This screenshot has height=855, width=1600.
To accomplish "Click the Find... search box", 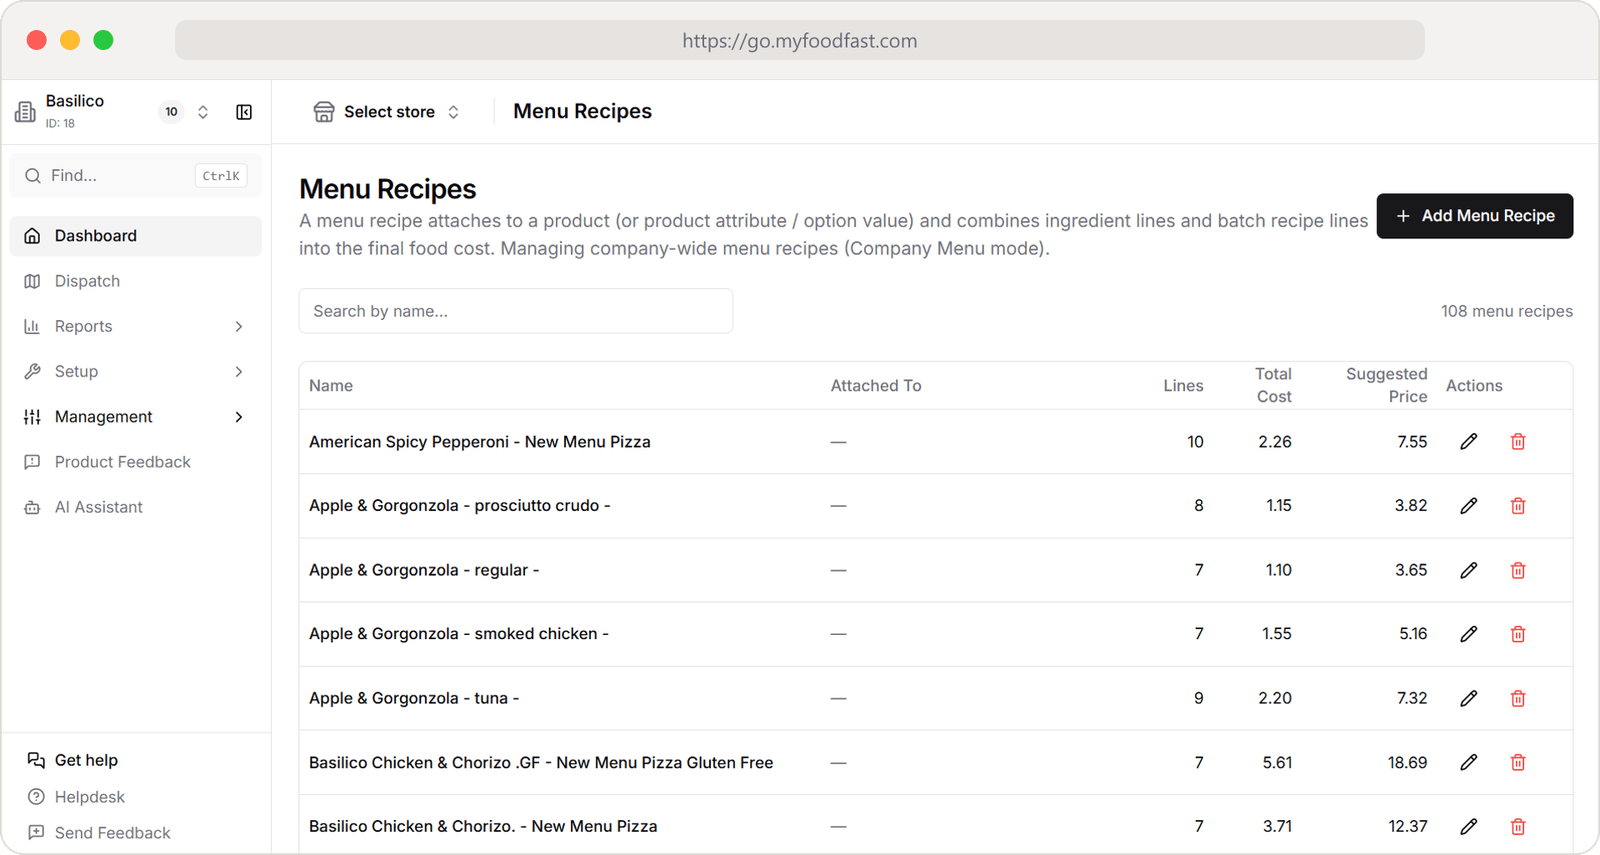I will [136, 176].
